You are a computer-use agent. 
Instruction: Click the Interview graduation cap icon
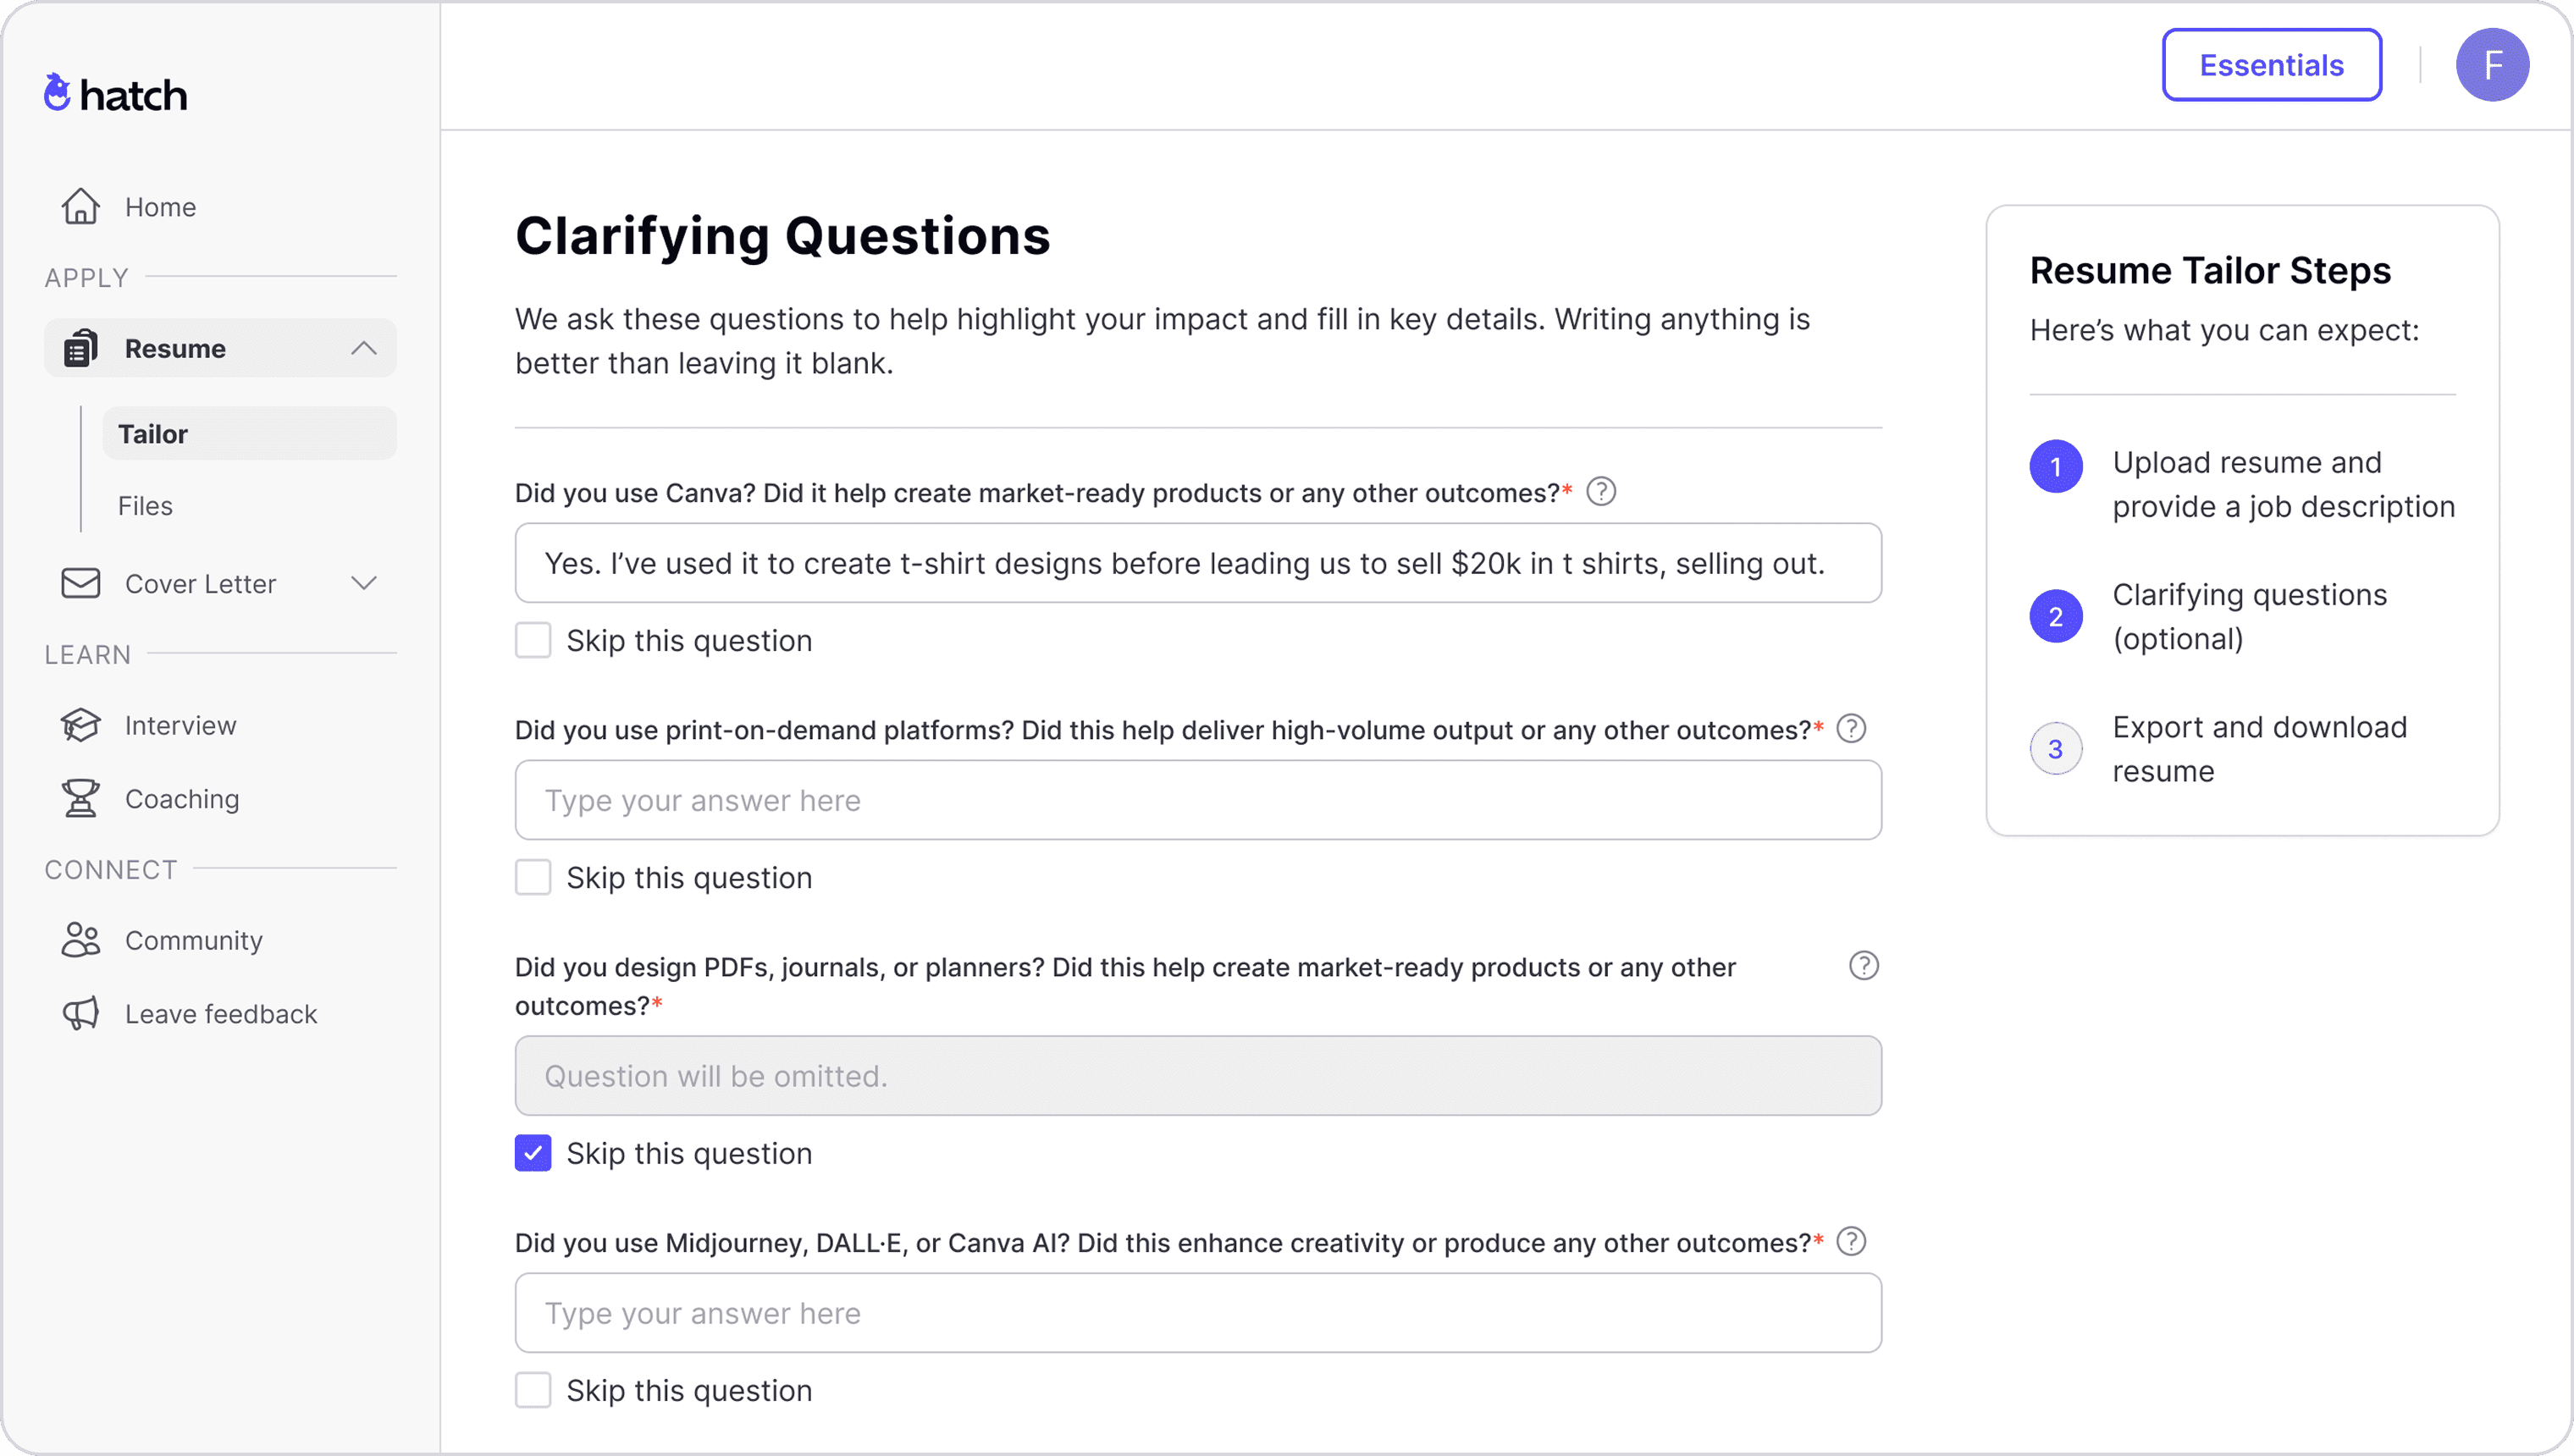[x=80, y=725]
